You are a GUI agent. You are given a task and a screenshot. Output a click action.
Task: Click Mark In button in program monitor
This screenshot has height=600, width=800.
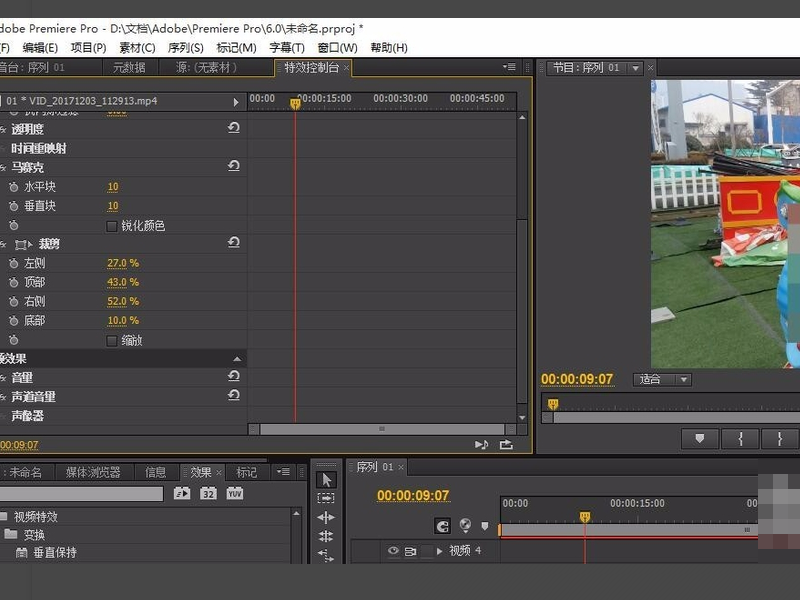pos(740,439)
